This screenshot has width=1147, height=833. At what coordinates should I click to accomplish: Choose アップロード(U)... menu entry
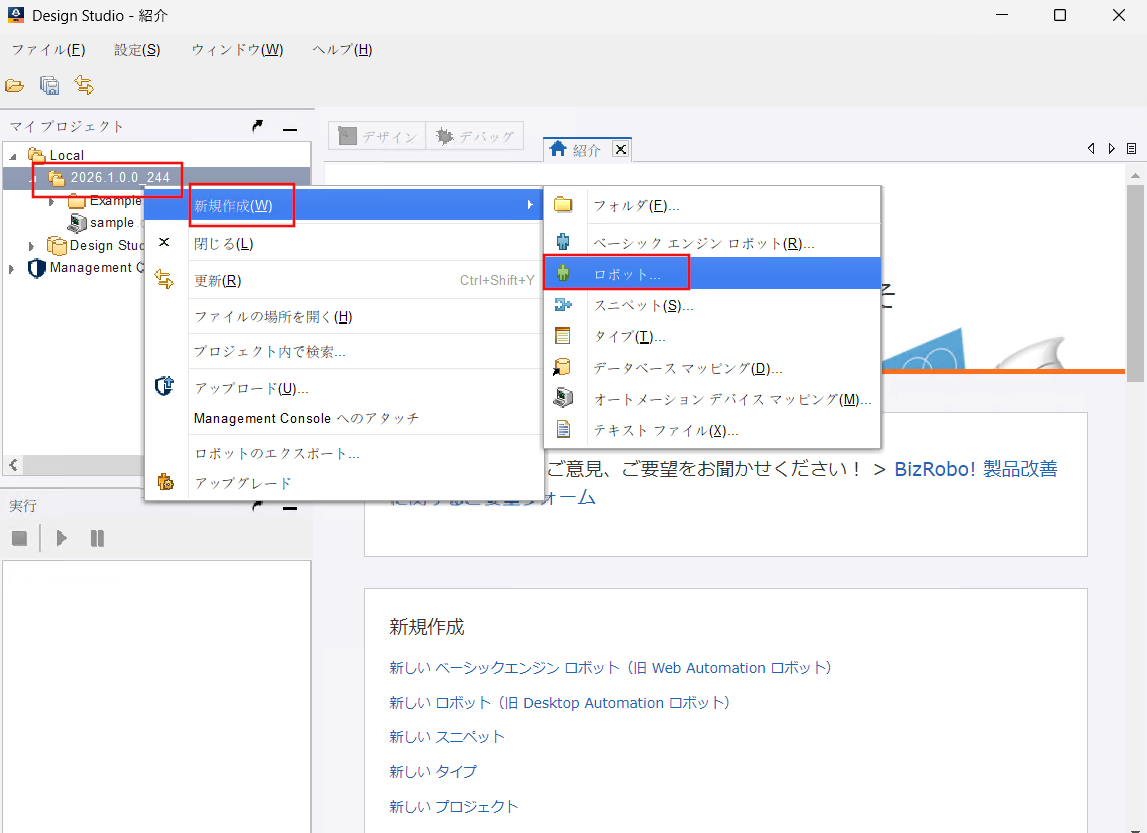[344, 388]
